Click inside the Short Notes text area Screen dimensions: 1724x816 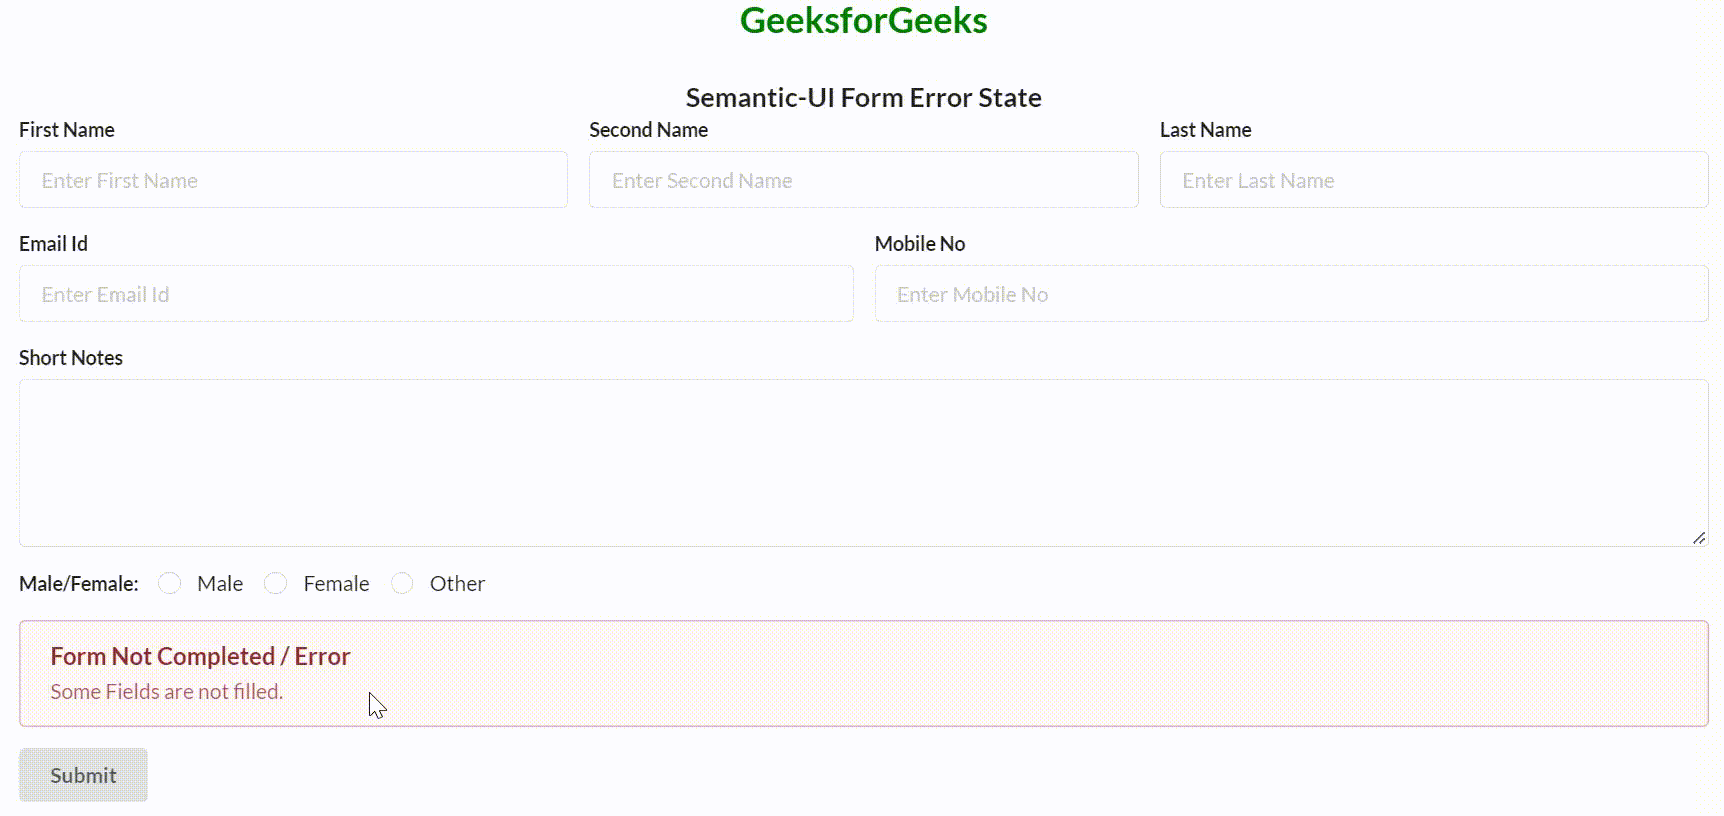point(863,462)
